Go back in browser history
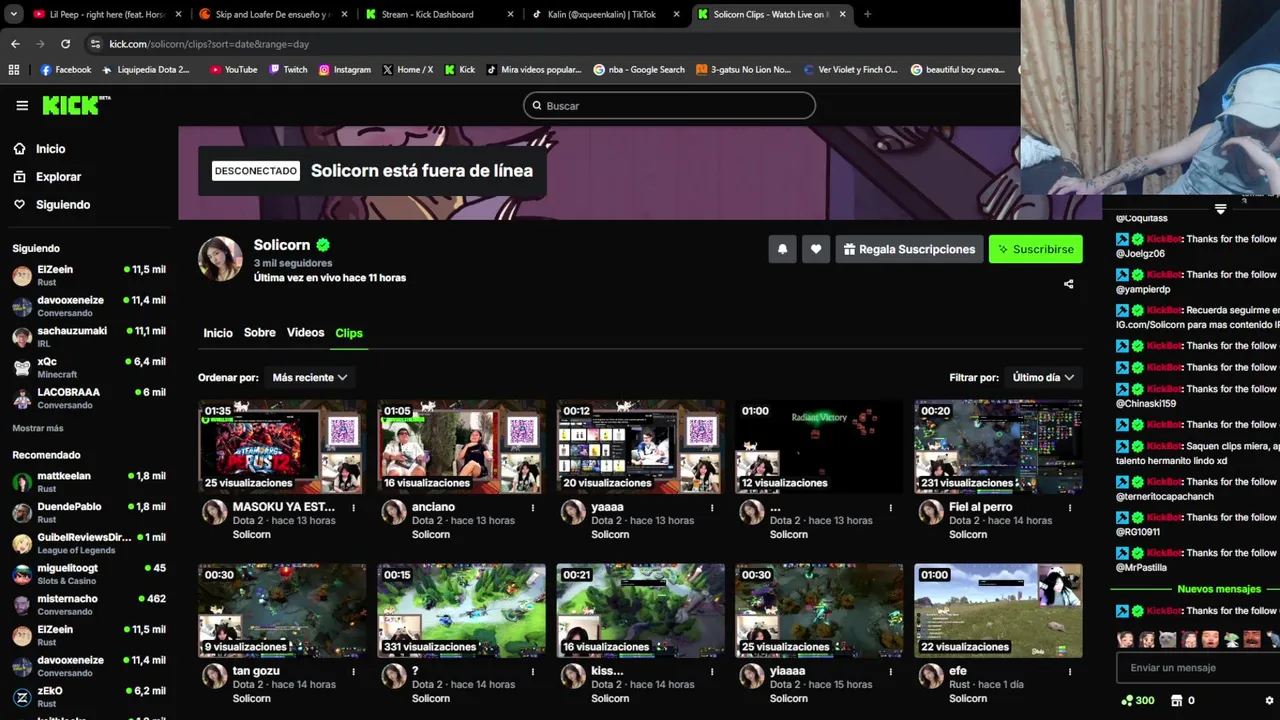 (x=15, y=44)
